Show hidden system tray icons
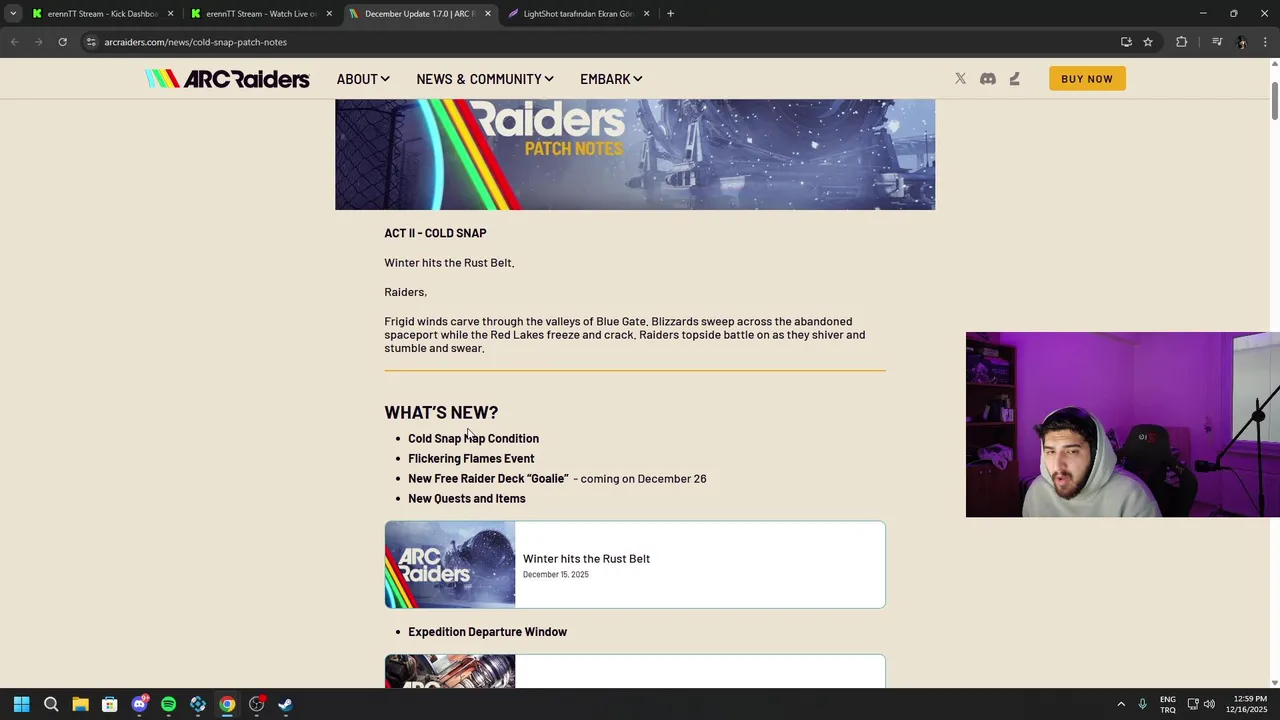This screenshot has height=720, width=1280. click(1121, 704)
